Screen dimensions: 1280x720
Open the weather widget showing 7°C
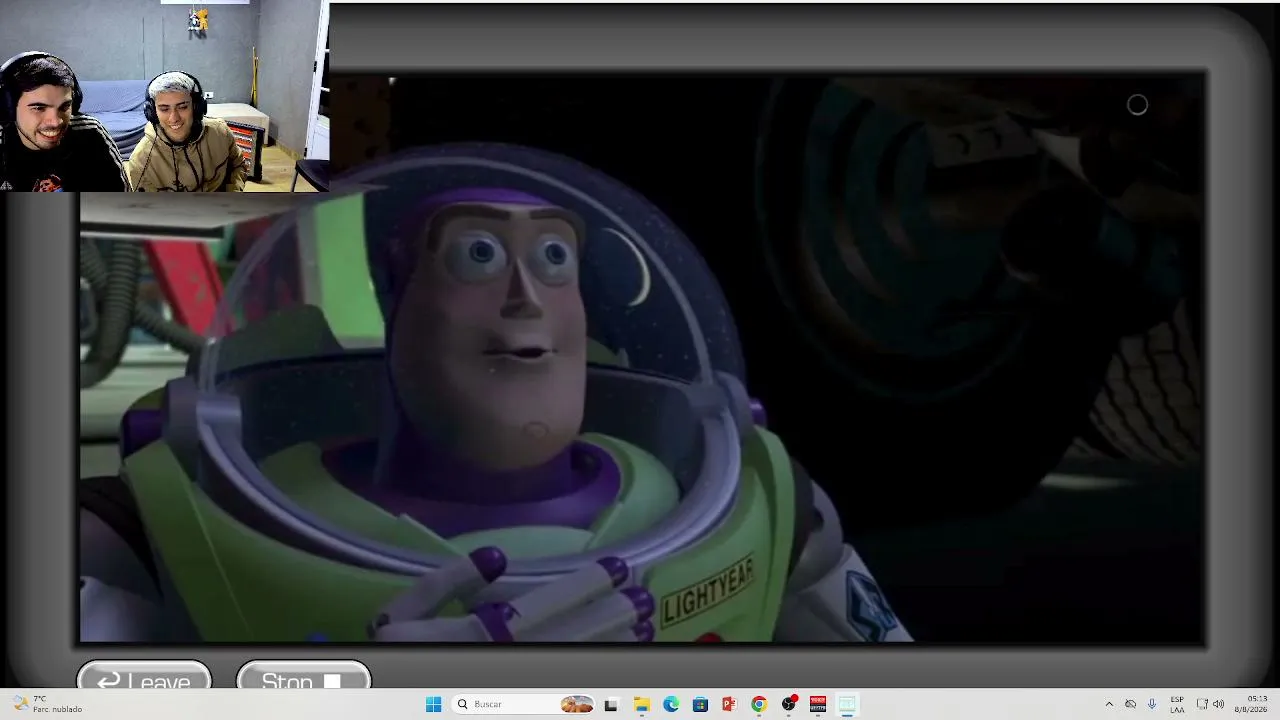coord(48,704)
